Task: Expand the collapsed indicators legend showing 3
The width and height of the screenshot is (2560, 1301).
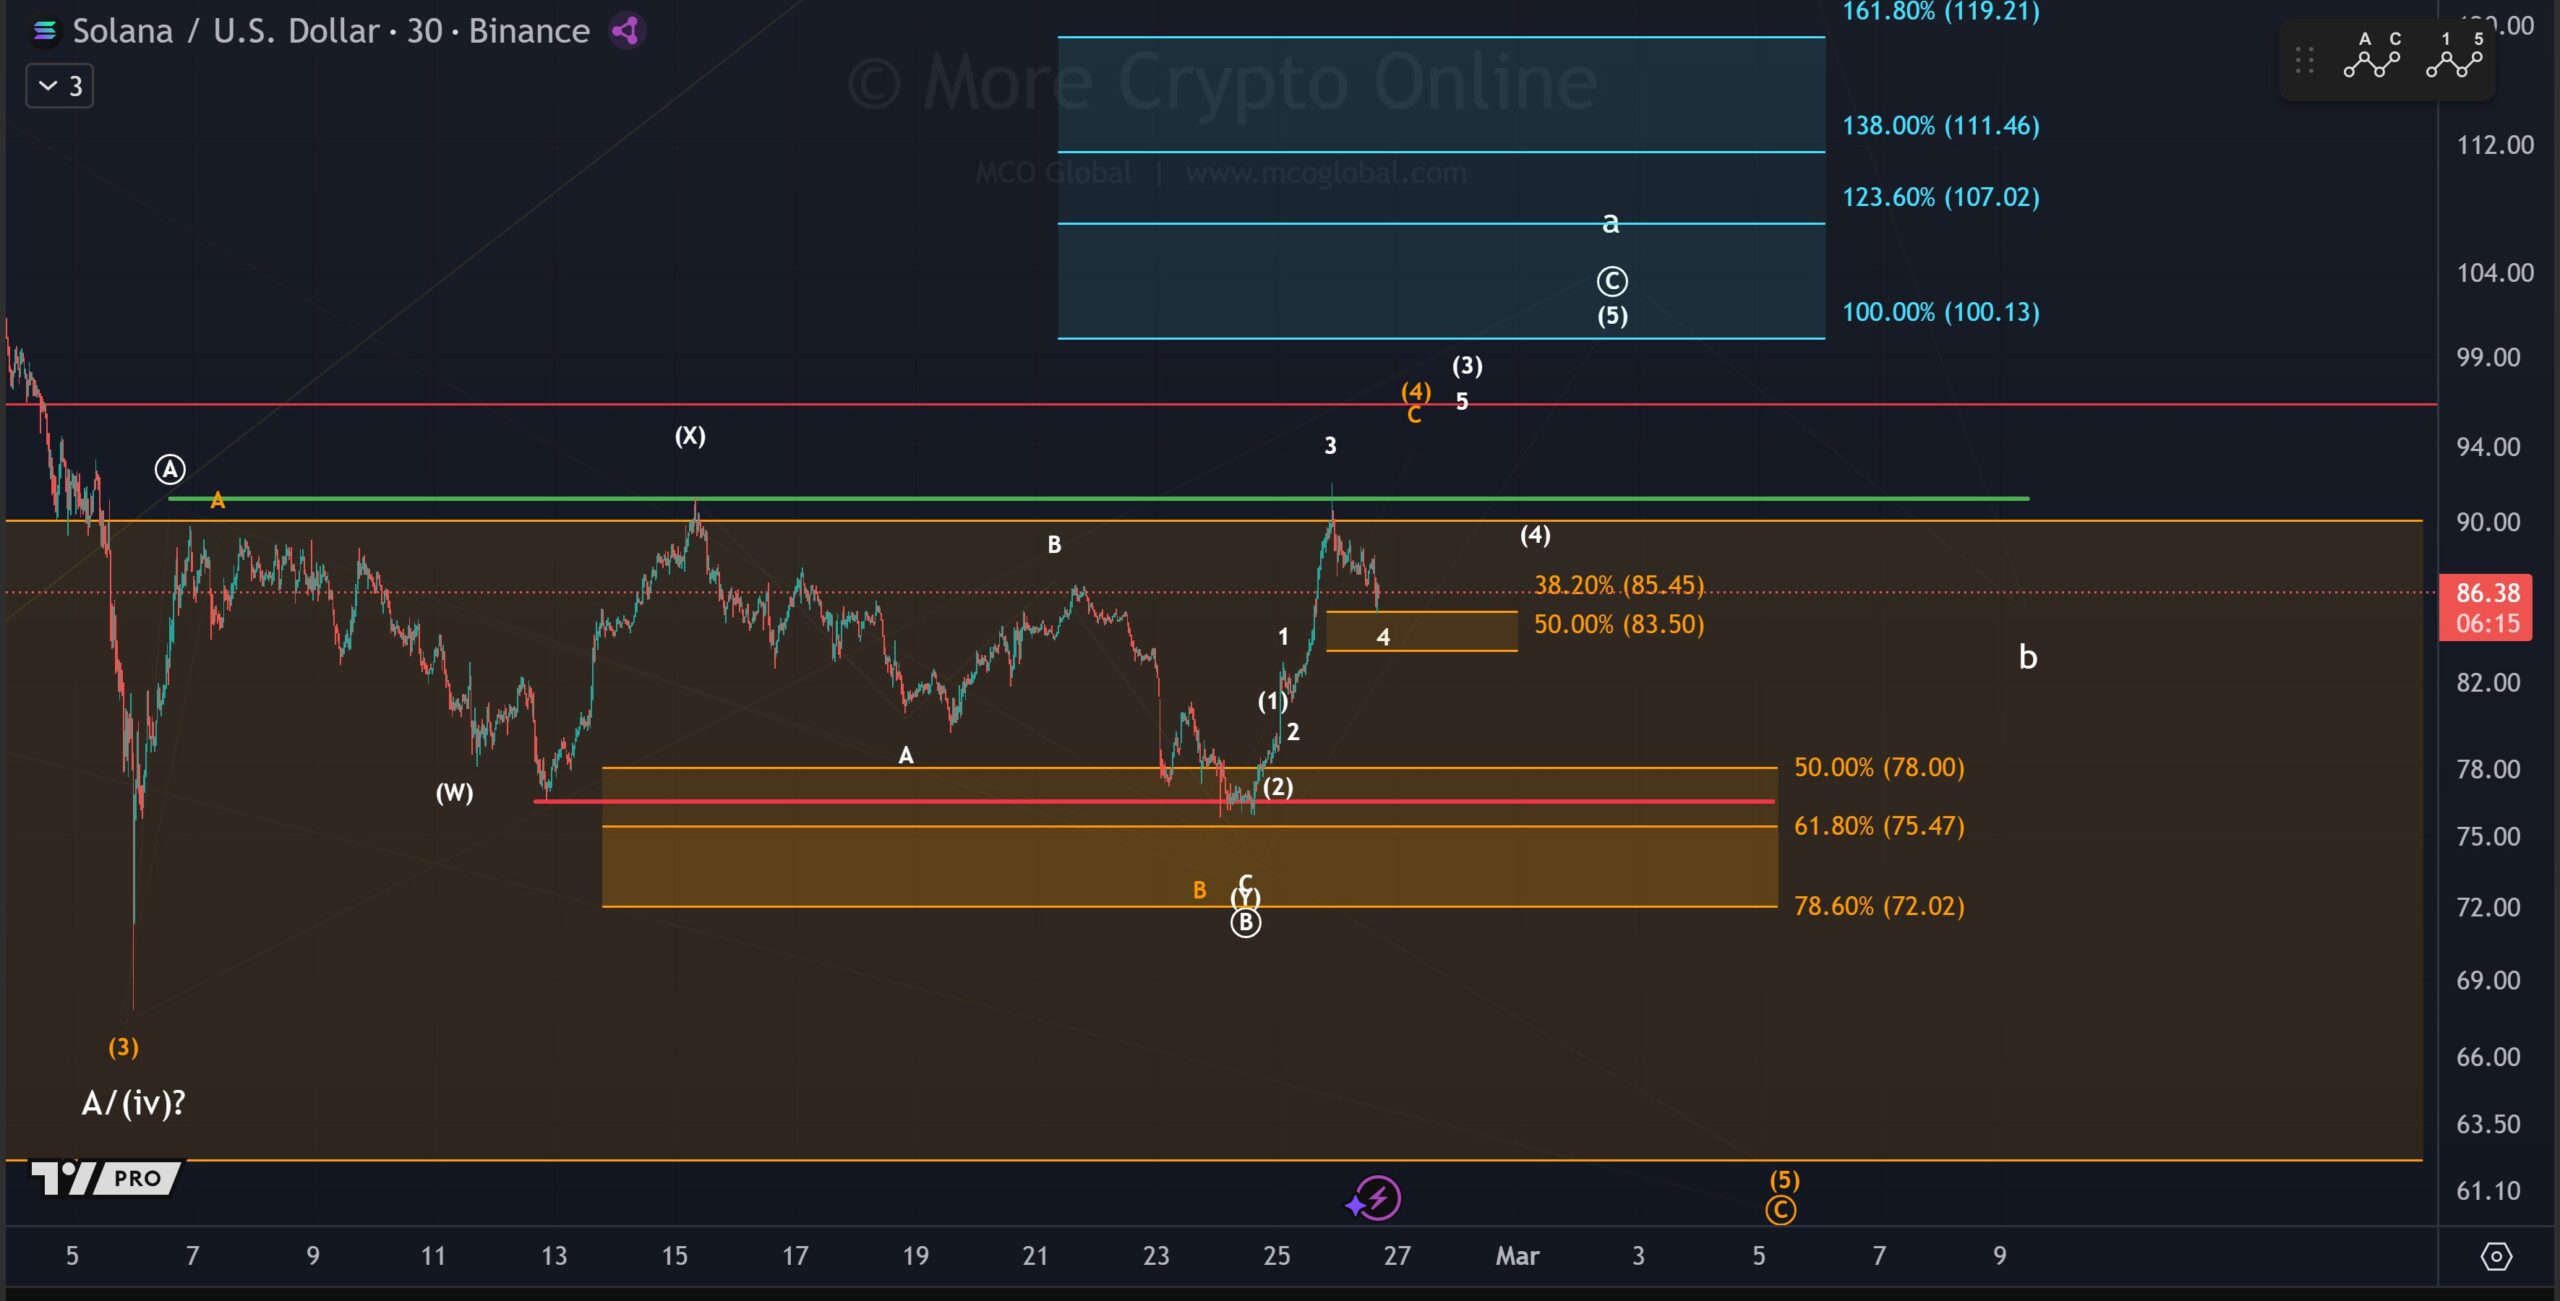Action: coord(60,86)
